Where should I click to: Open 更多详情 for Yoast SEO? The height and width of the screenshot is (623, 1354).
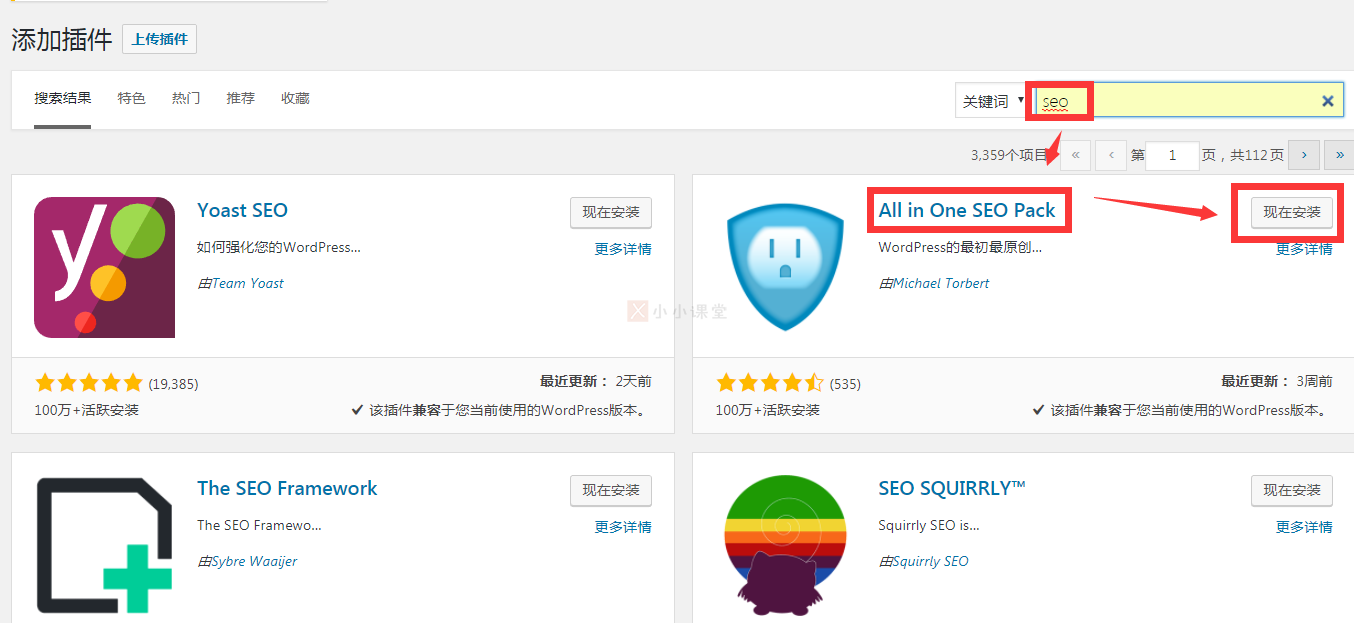[623, 249]
